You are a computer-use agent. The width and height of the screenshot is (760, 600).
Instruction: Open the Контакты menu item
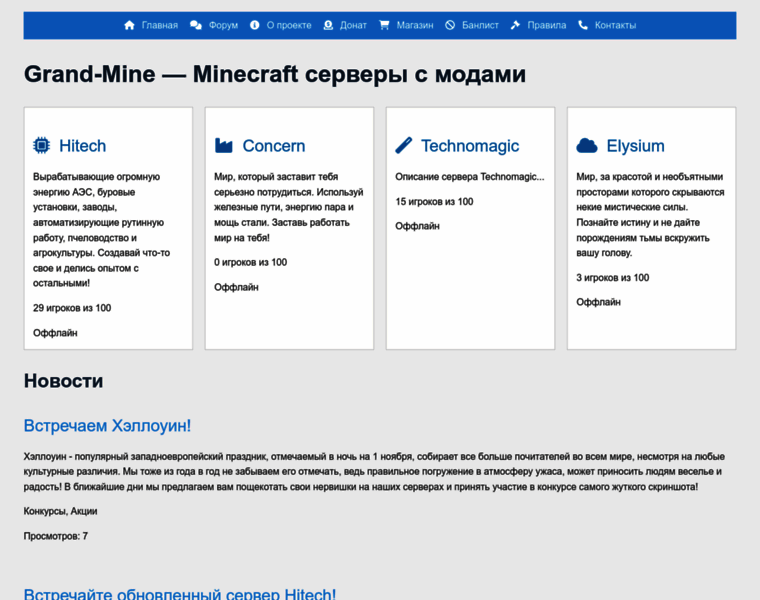616,25
